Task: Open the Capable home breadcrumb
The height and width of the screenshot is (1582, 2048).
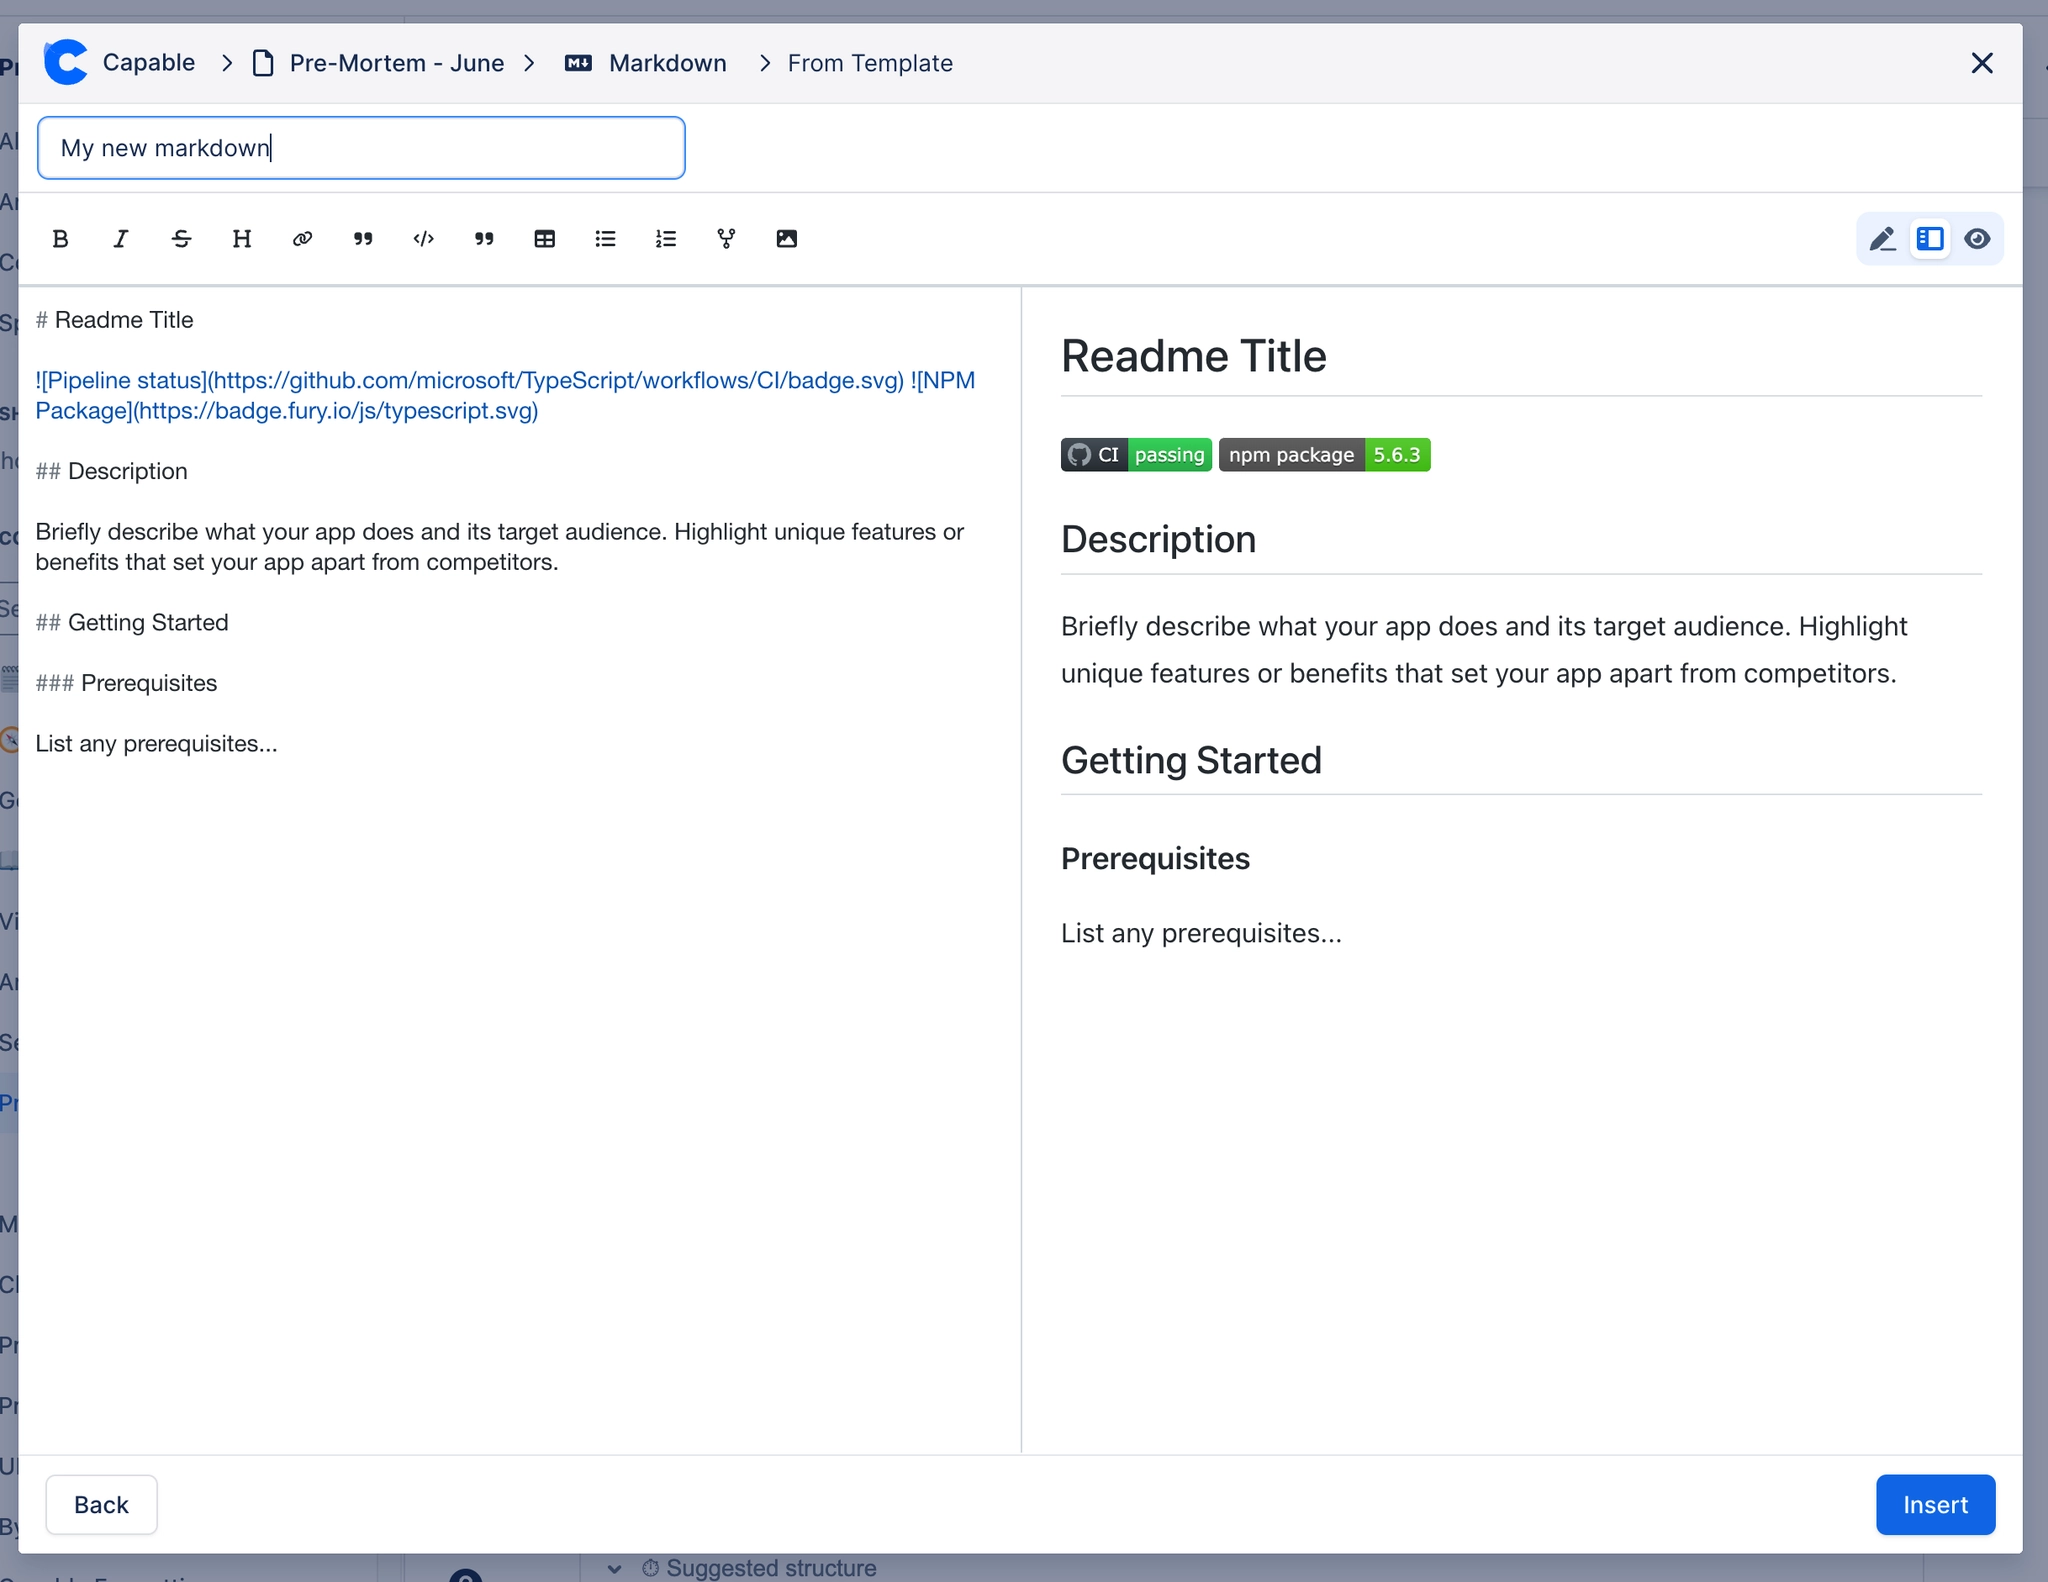Action: pyautogui.click(x=149, y=62)
